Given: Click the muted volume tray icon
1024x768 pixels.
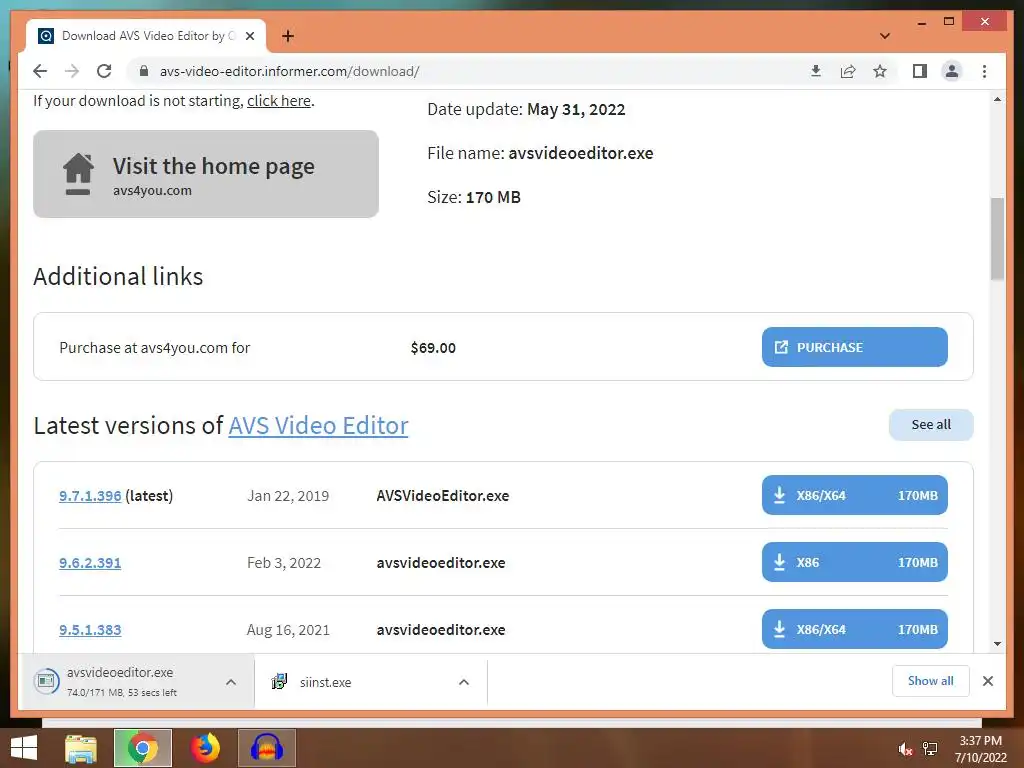Looking at the screenshot, I should tap(905, 749).
